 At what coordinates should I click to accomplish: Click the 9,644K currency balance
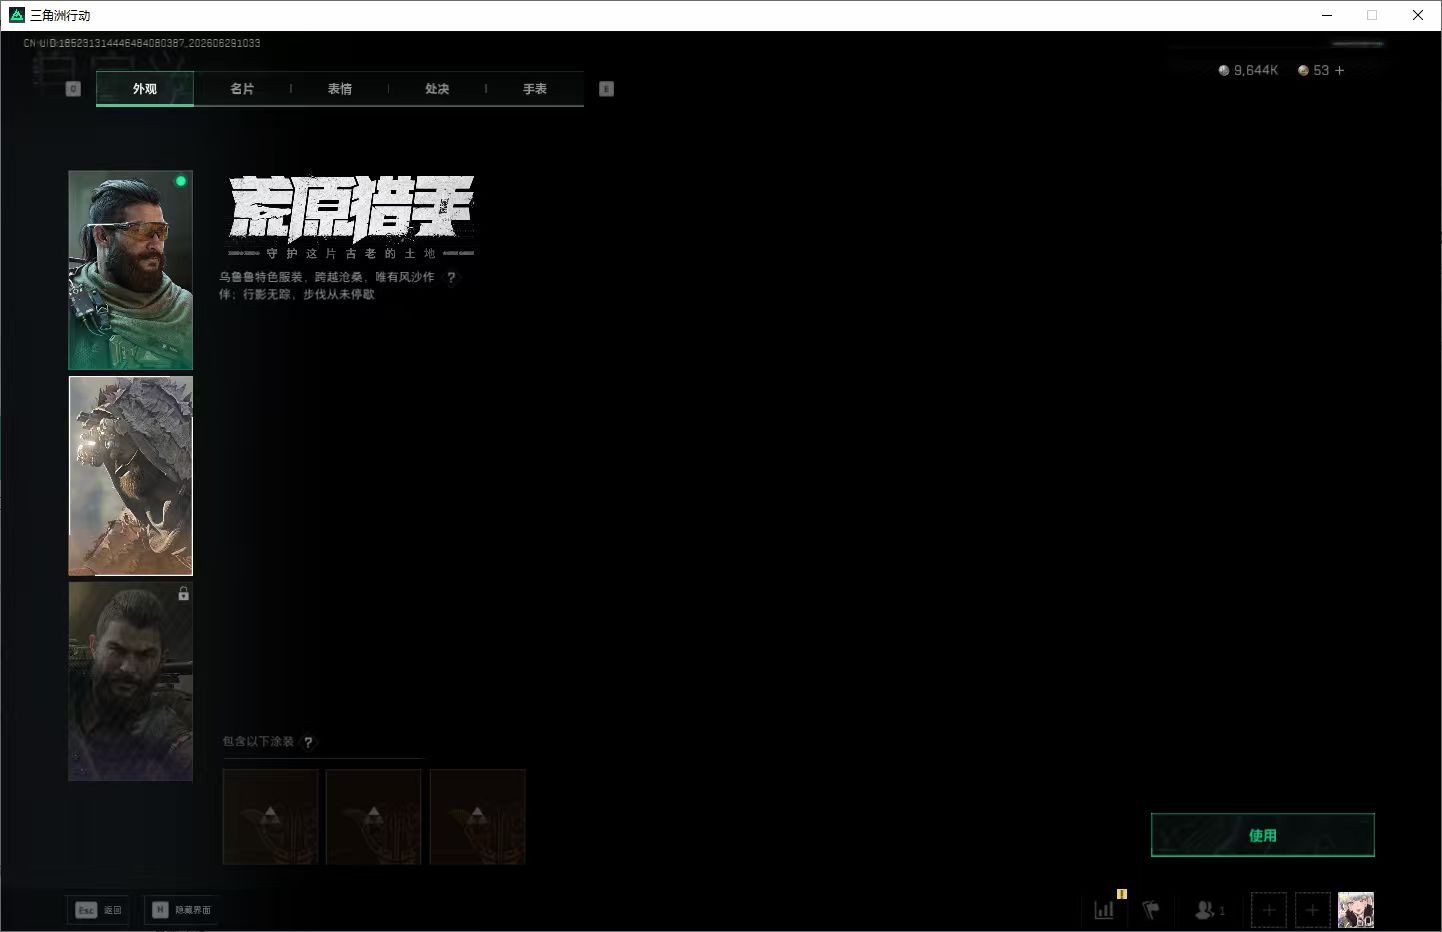(1248, 70)
